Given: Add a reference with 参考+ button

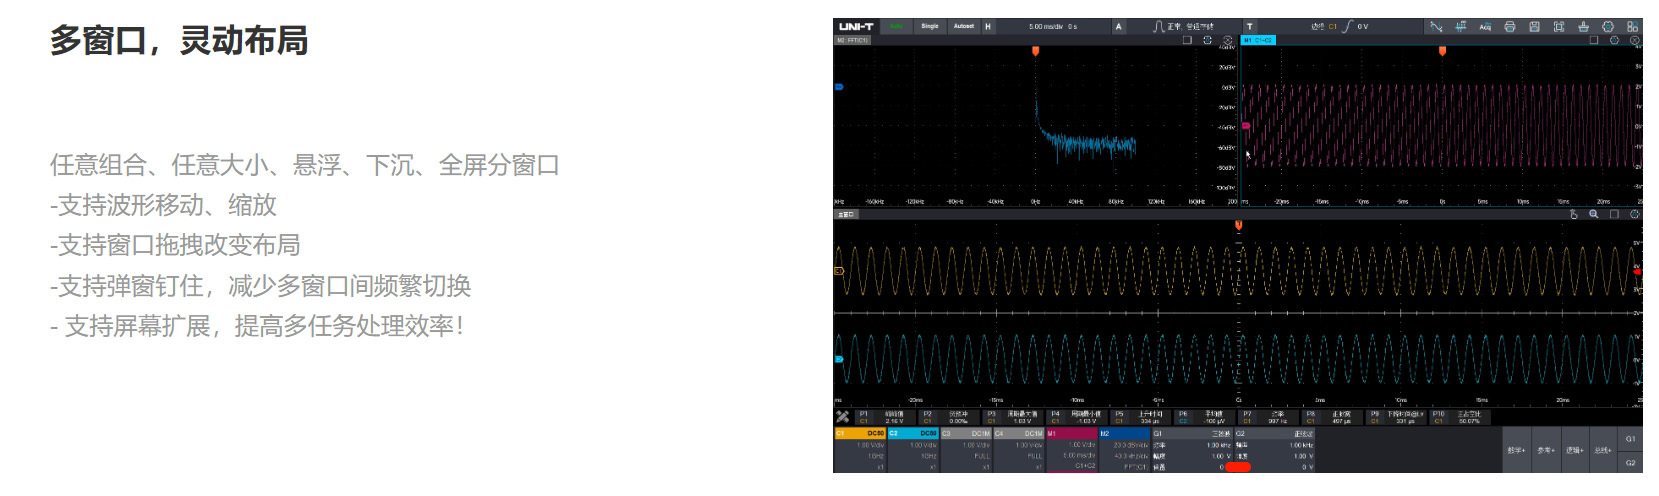Looking at the screenshot, I should [1545, 450].
